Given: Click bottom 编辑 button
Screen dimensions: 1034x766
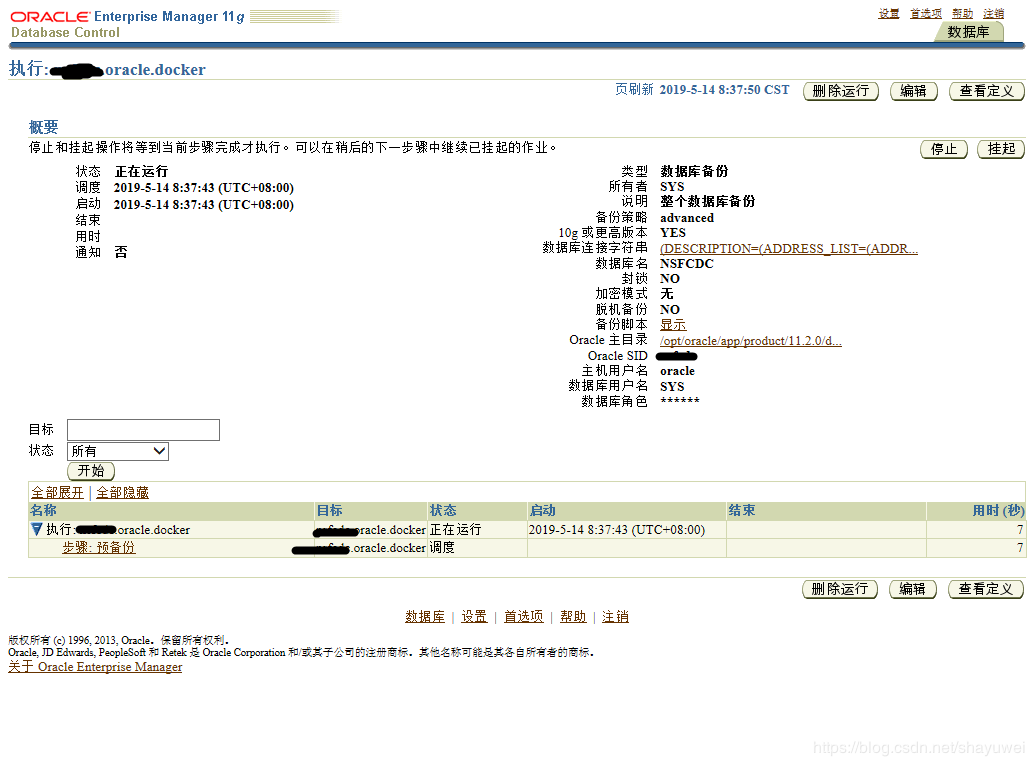Looking at the screenshot, I should click(913, 589).
